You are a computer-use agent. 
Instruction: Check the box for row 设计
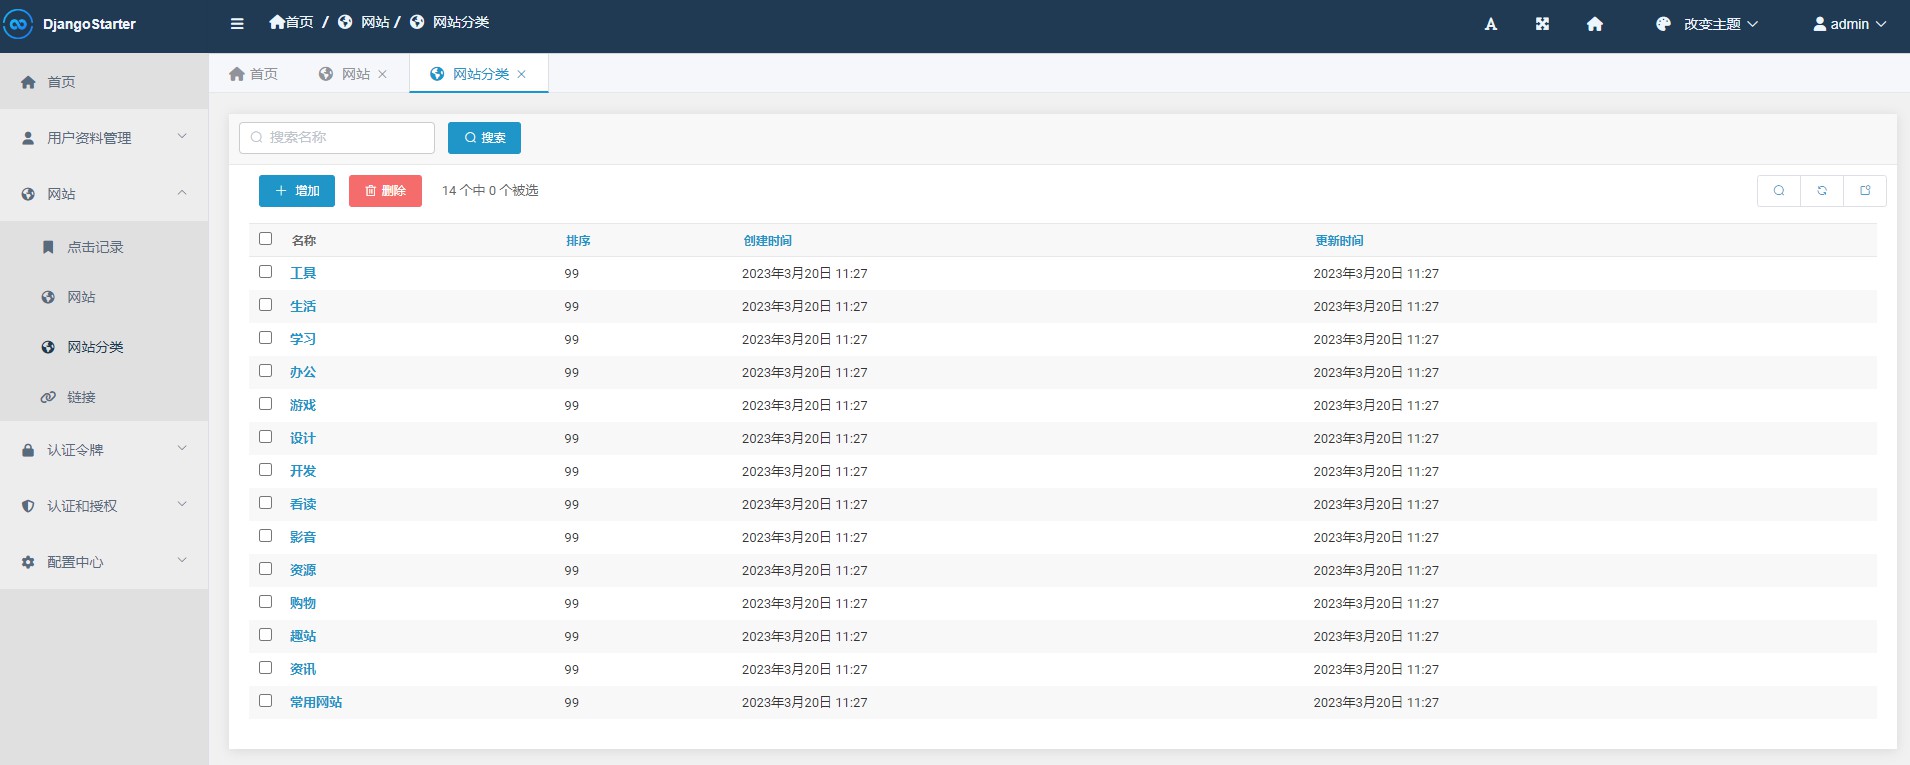[265, 437]
